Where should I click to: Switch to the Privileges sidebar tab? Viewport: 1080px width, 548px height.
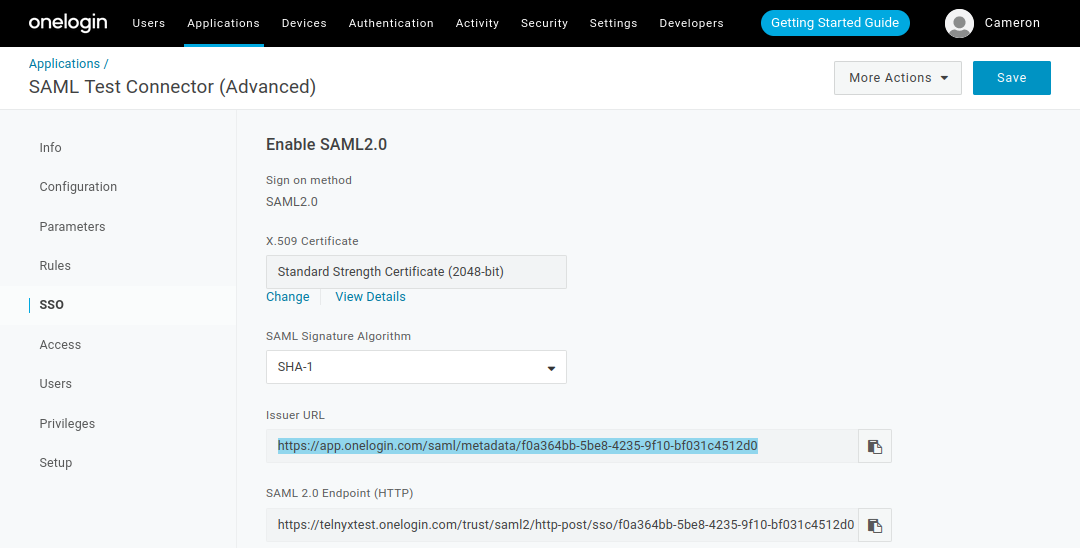point(67,423)
